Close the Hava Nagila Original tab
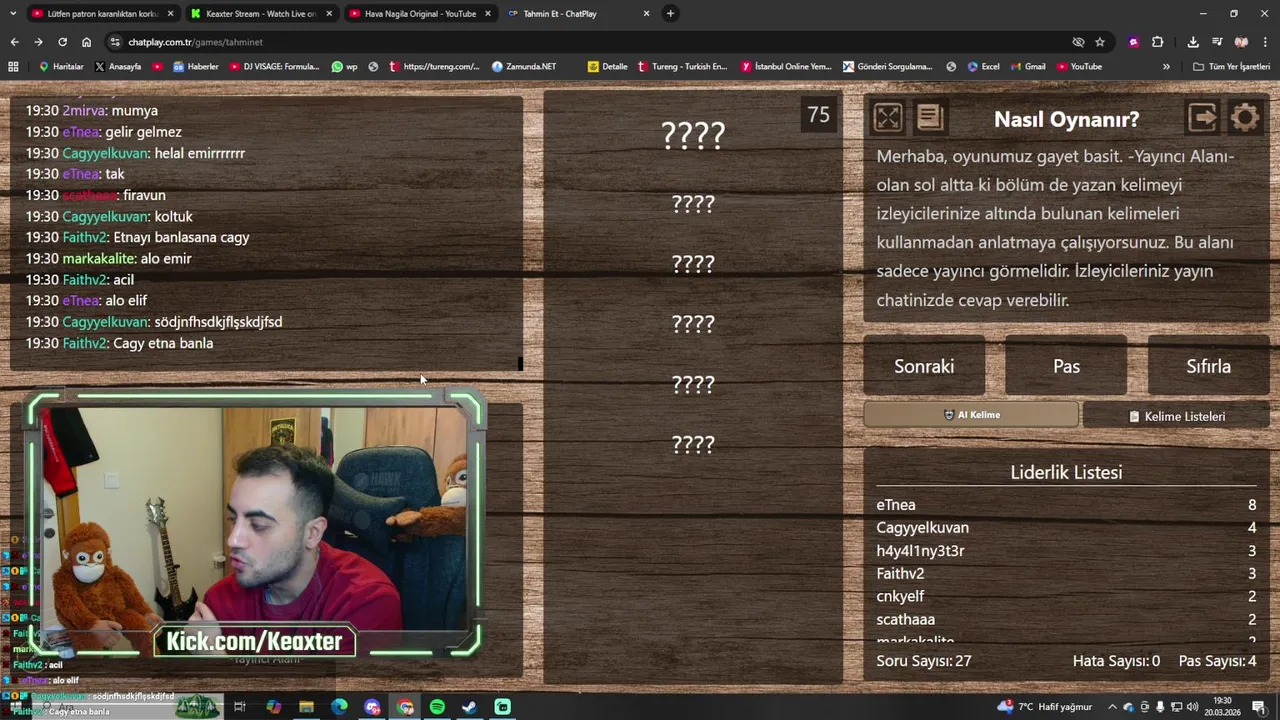 [487, 14]
